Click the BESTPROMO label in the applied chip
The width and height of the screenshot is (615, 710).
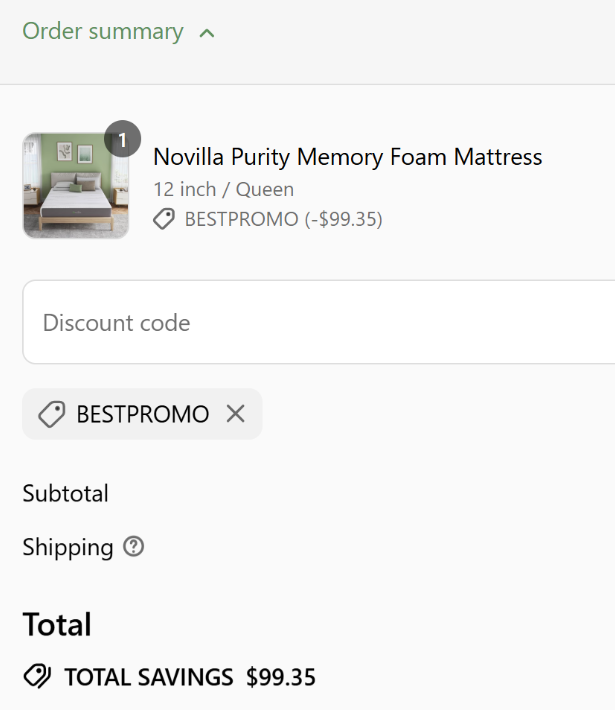pos(143,414)
